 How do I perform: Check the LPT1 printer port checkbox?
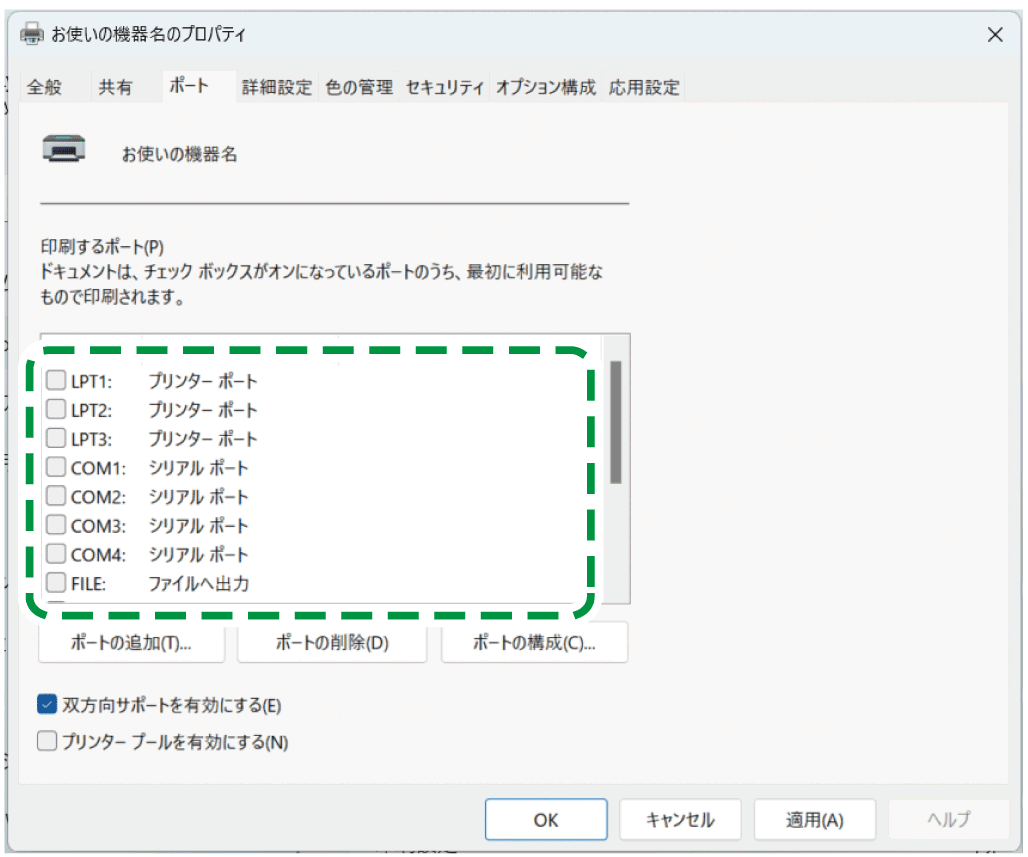click(x=57, y=381)
